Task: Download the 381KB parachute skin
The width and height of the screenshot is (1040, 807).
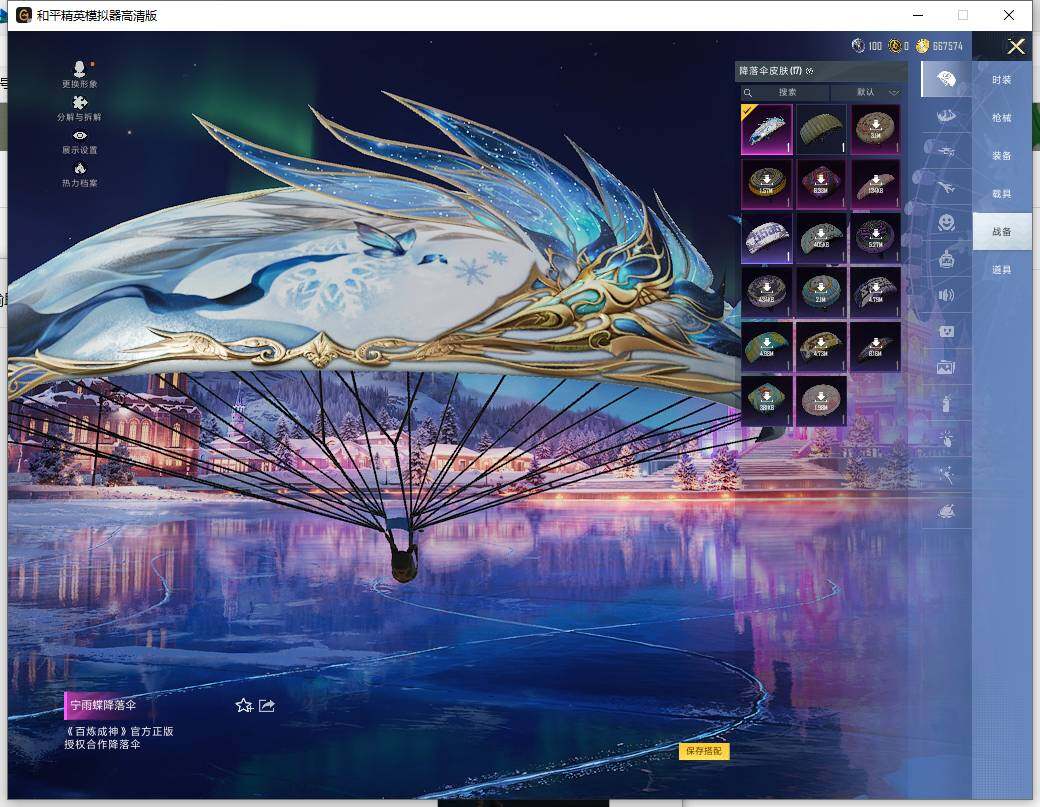Action: pyautogui.click(x=767, y=401)
